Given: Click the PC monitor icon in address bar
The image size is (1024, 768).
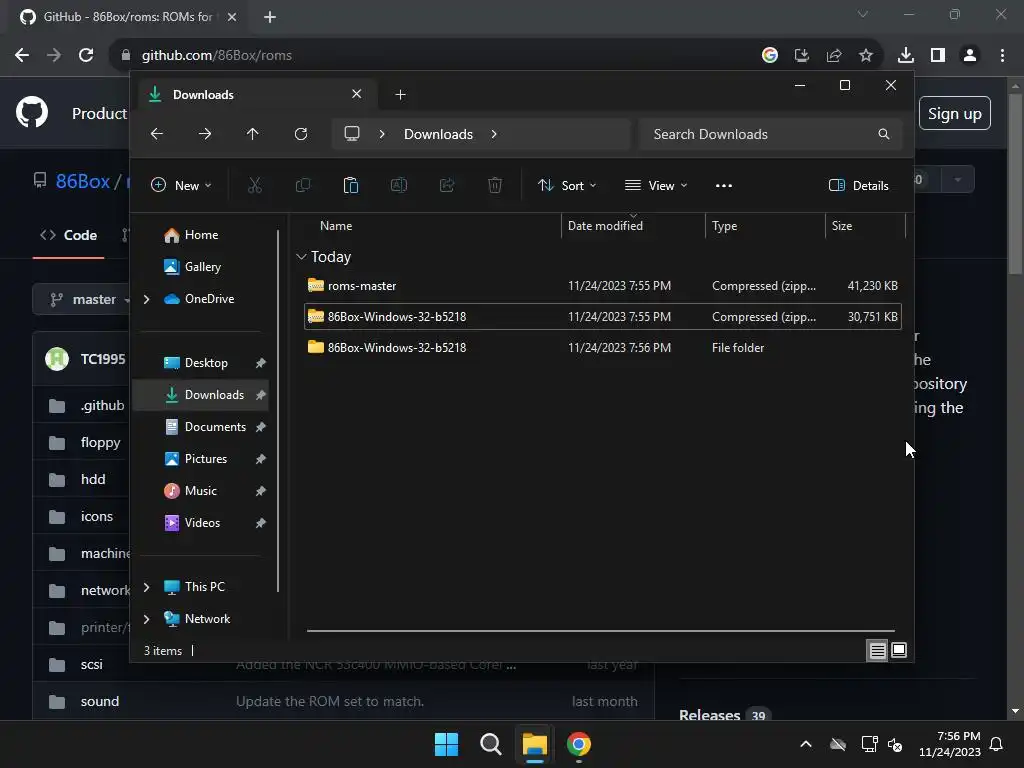Looking at the screenshot, I should [x=352, y=134].
